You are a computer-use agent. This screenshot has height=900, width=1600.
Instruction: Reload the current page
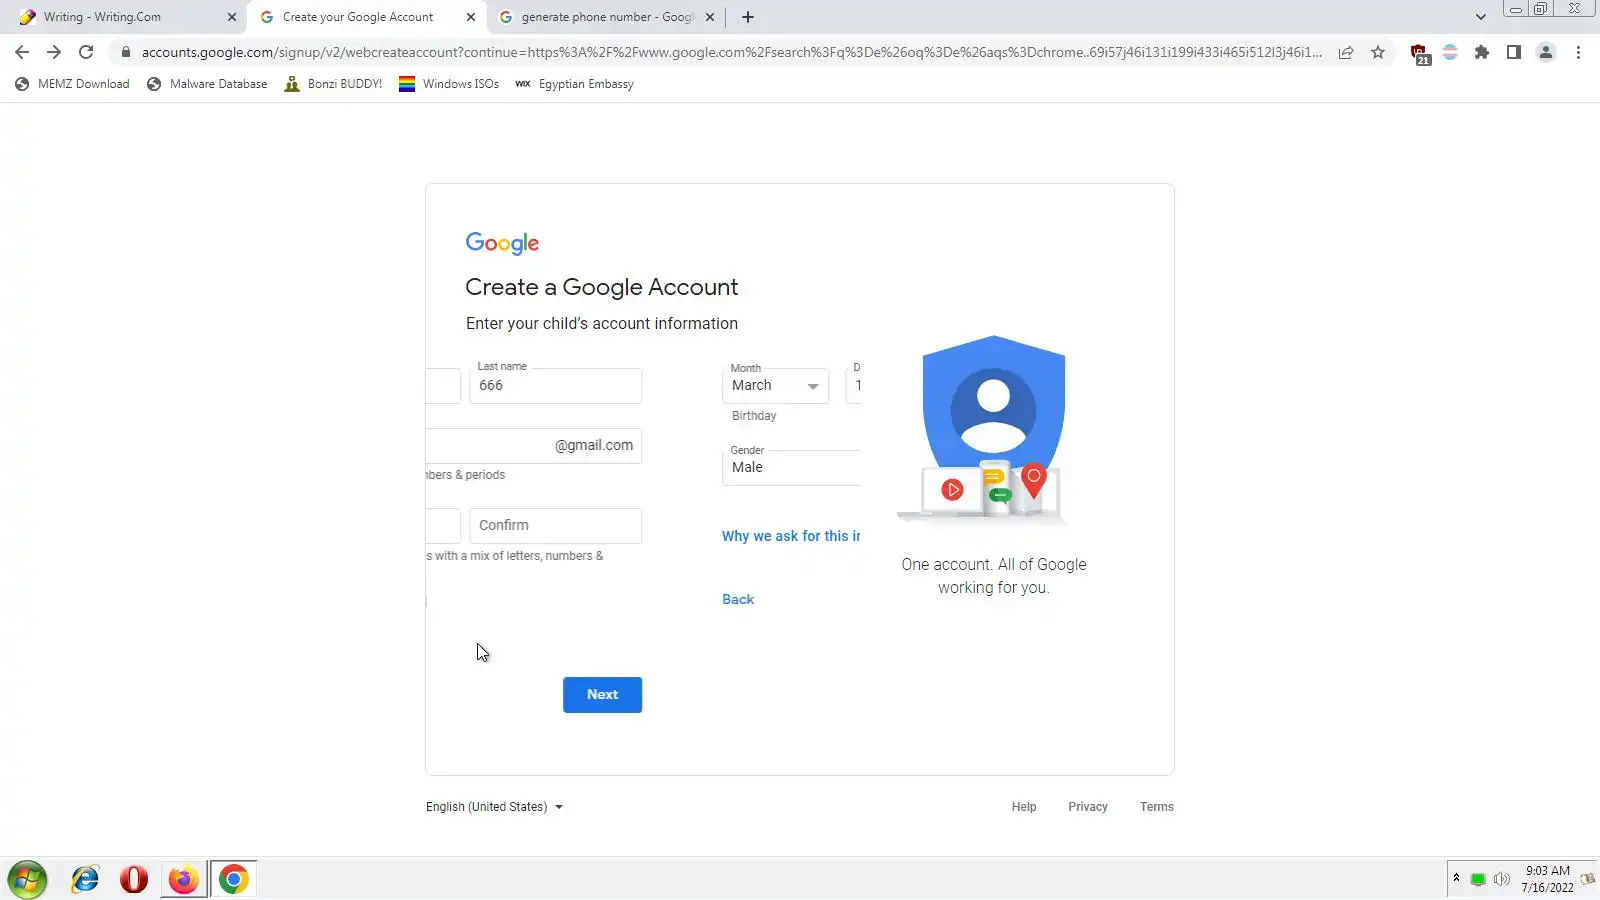pyautogui.click(x=86, y=52)
